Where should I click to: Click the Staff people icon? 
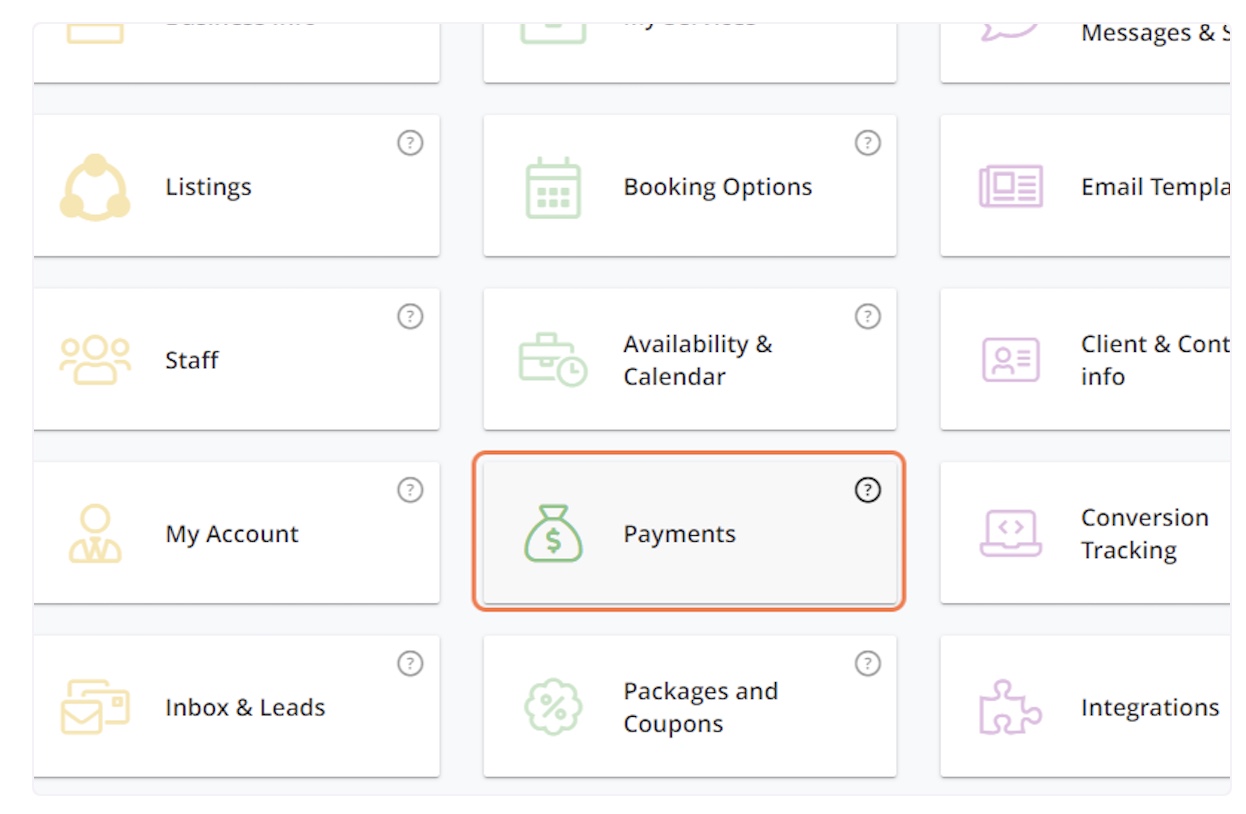click(x=95, y=360)
